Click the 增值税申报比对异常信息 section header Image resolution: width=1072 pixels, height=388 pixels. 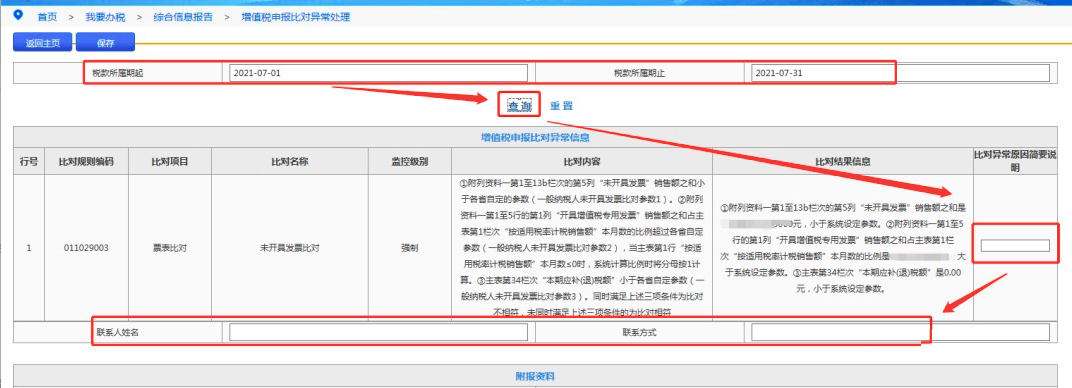tap(535, 137)
